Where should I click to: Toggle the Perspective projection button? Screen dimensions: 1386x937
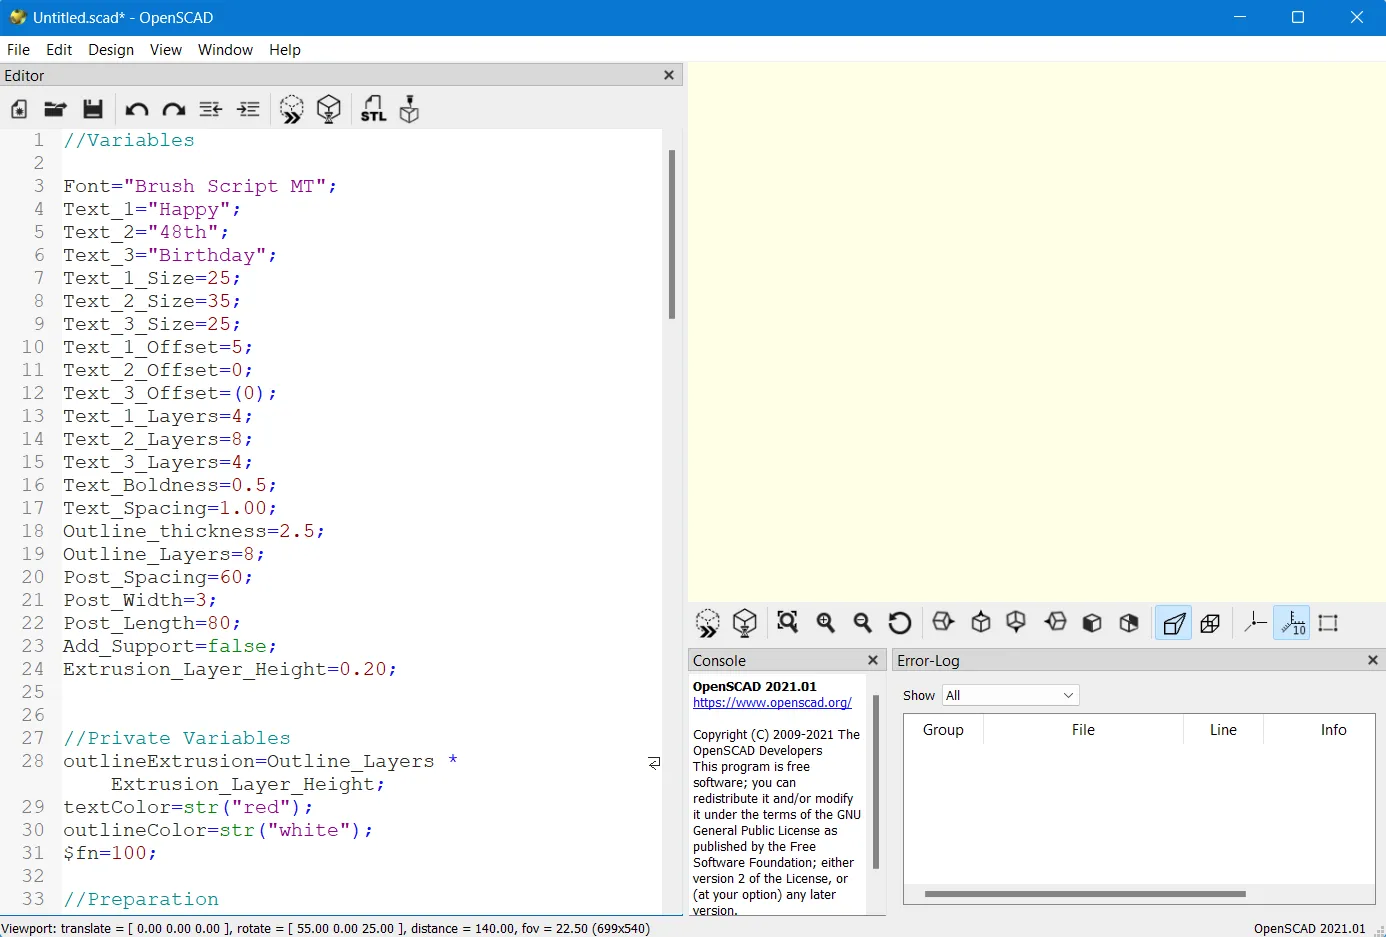[x=1173, y=623]
